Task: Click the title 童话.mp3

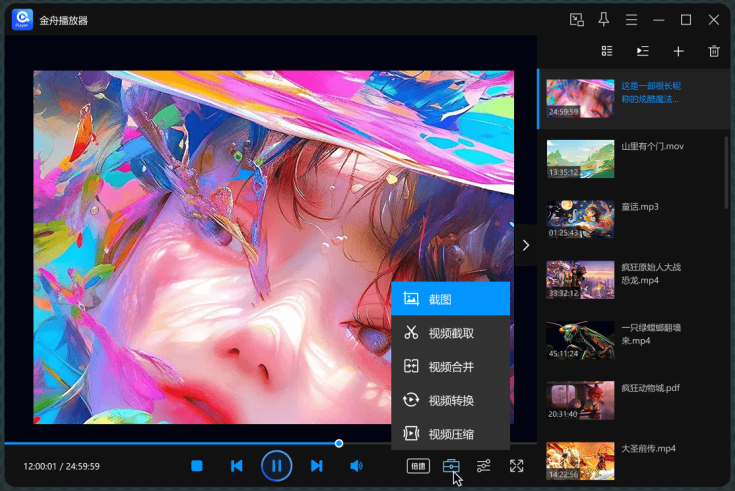Action: 640,207
